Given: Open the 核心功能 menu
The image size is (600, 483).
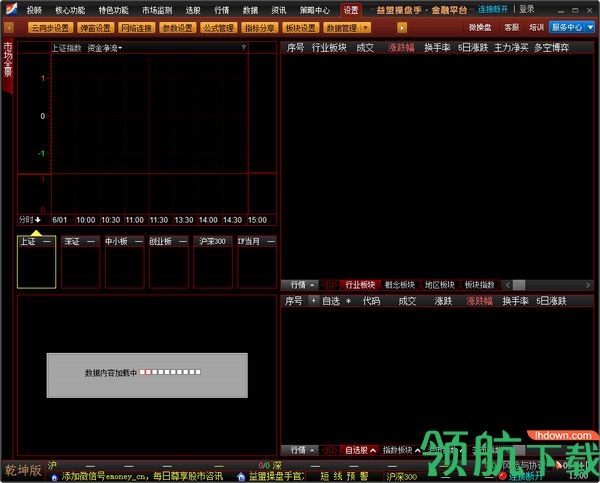Looking at the screenshot, I should click(x=70, y=10).
